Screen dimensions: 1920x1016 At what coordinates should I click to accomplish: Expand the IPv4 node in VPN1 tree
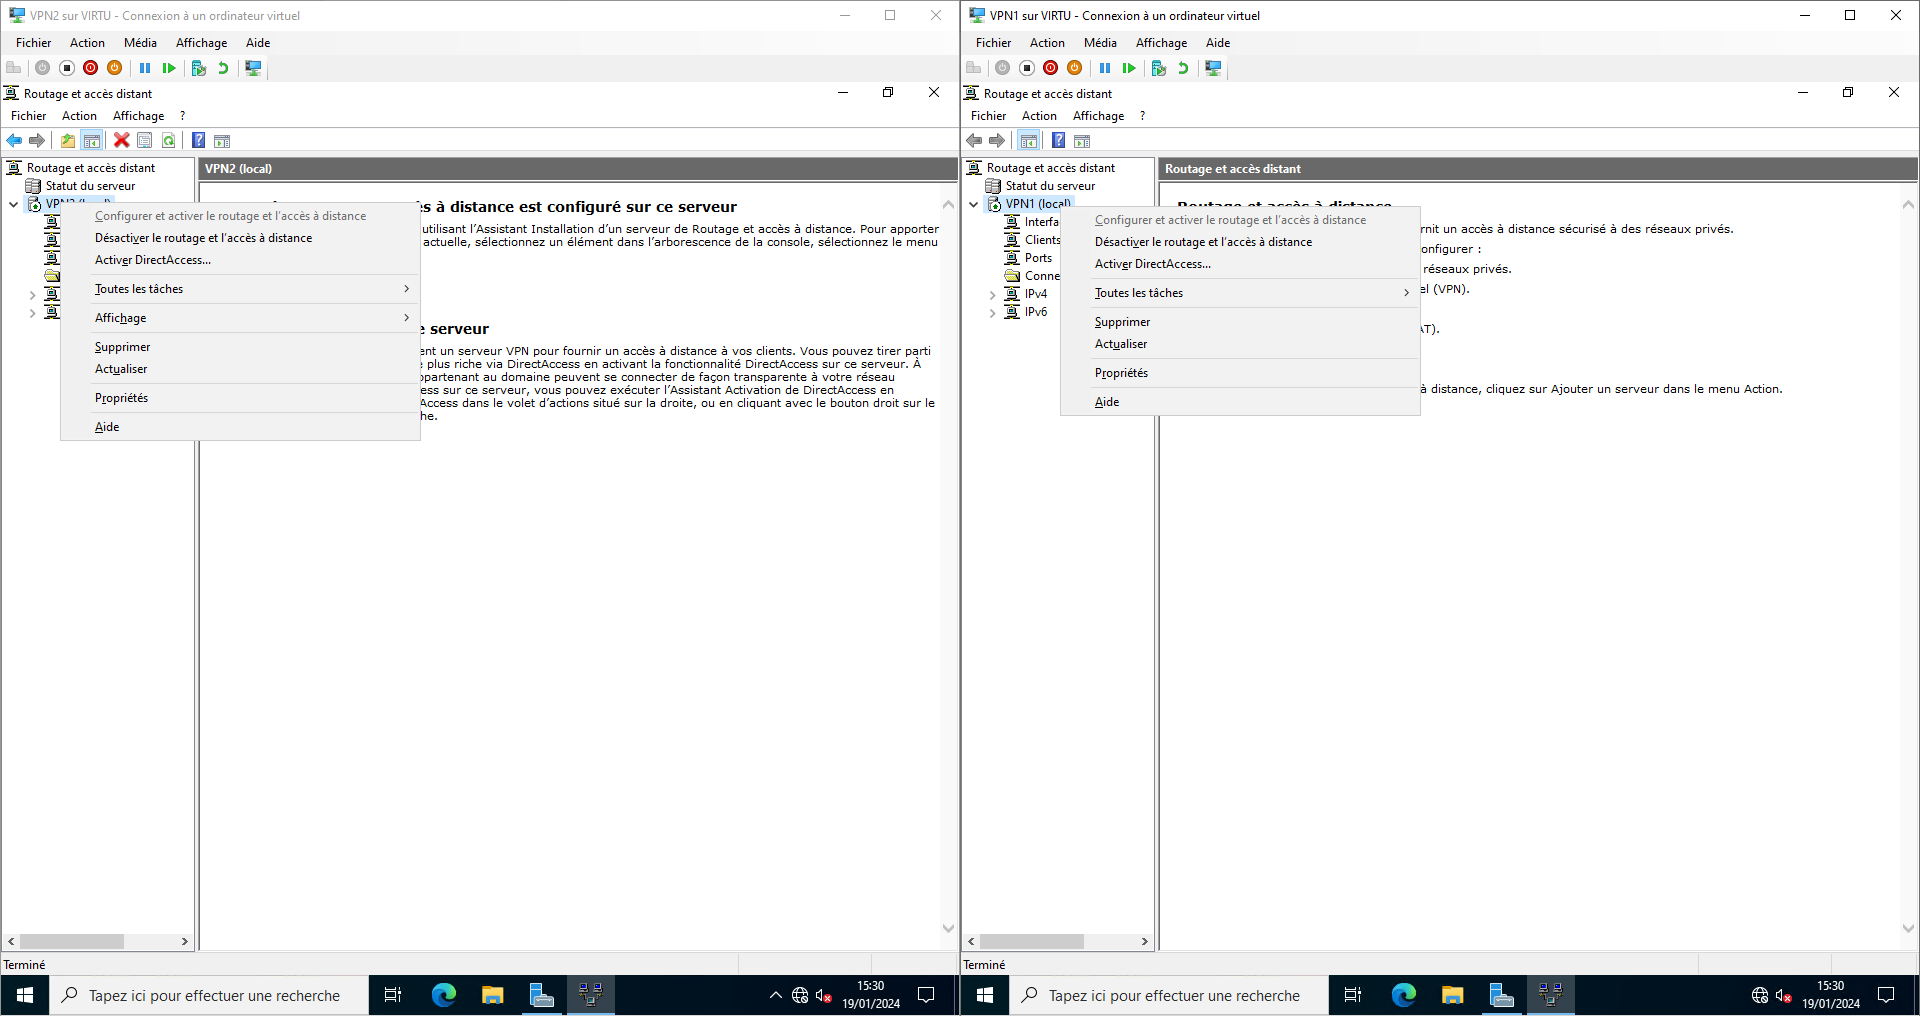[992, 294]
